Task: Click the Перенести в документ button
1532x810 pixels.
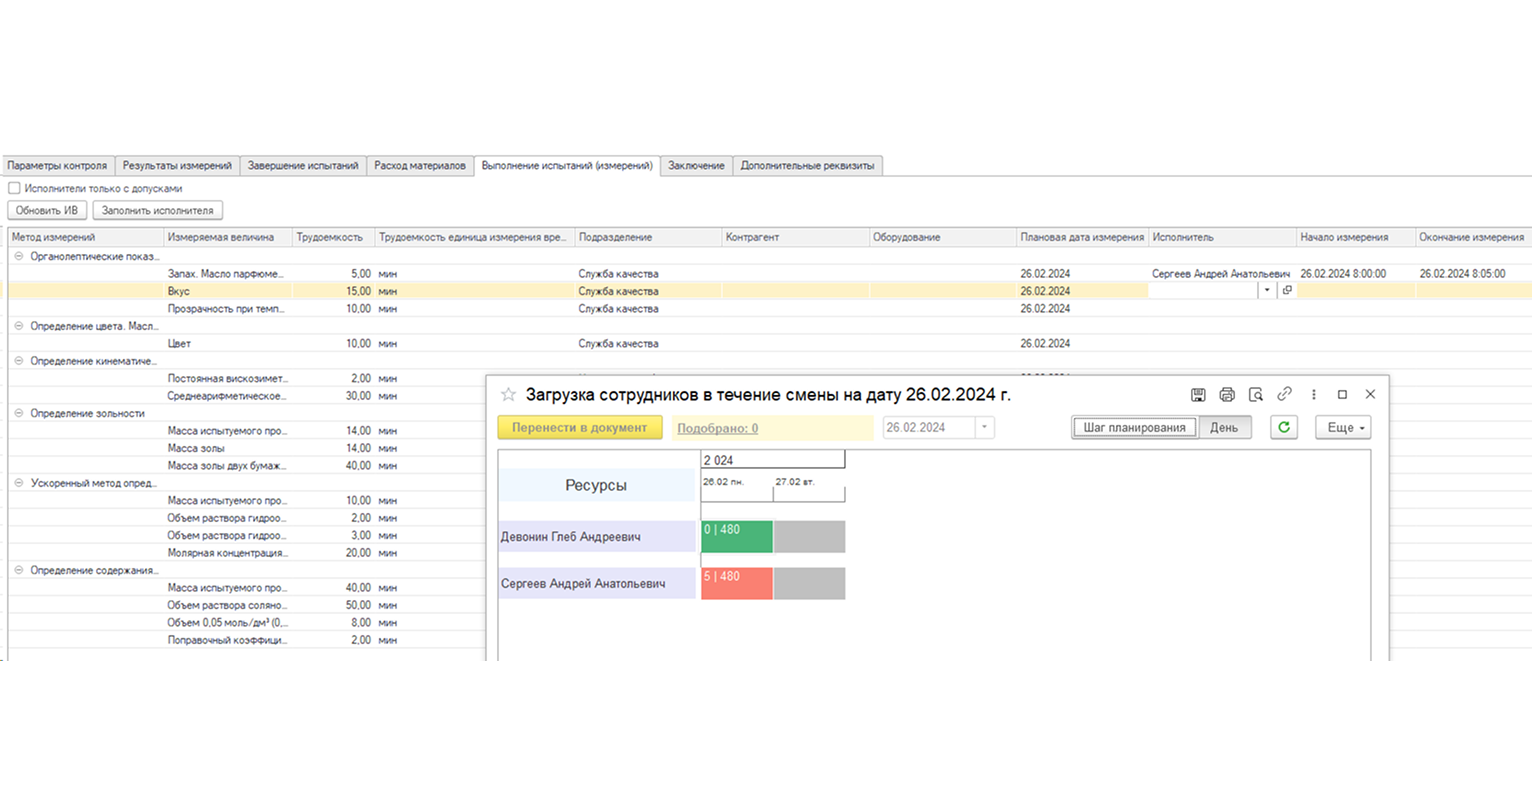Action: (x=580, y=427)
